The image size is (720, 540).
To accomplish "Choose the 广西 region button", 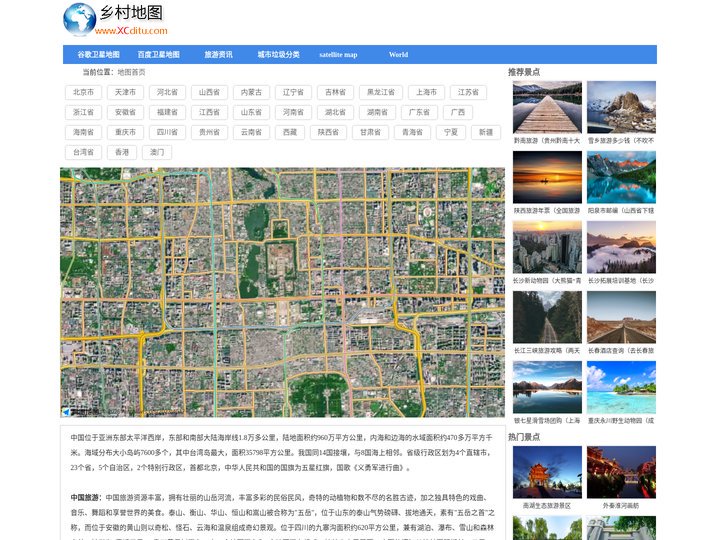I will 458,112.
